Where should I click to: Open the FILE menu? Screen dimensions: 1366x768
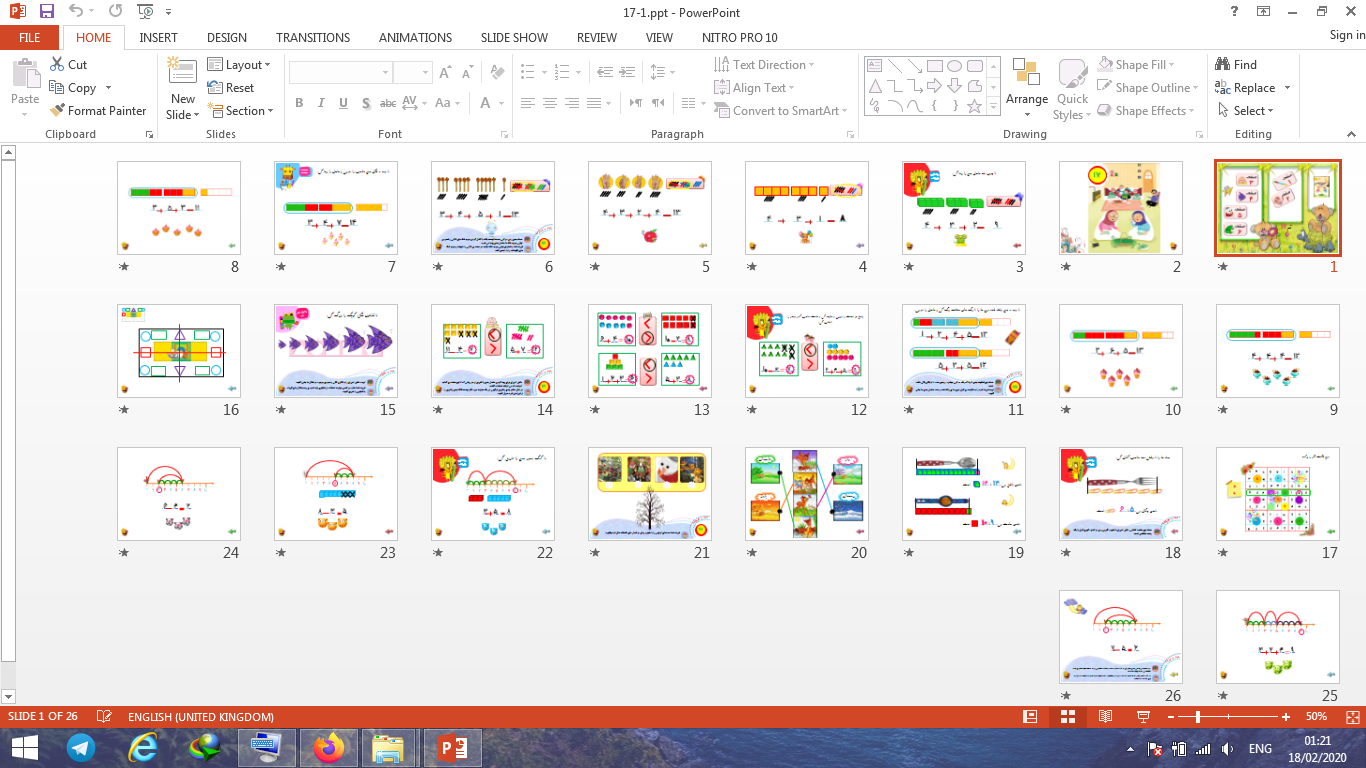pos(29,37)
